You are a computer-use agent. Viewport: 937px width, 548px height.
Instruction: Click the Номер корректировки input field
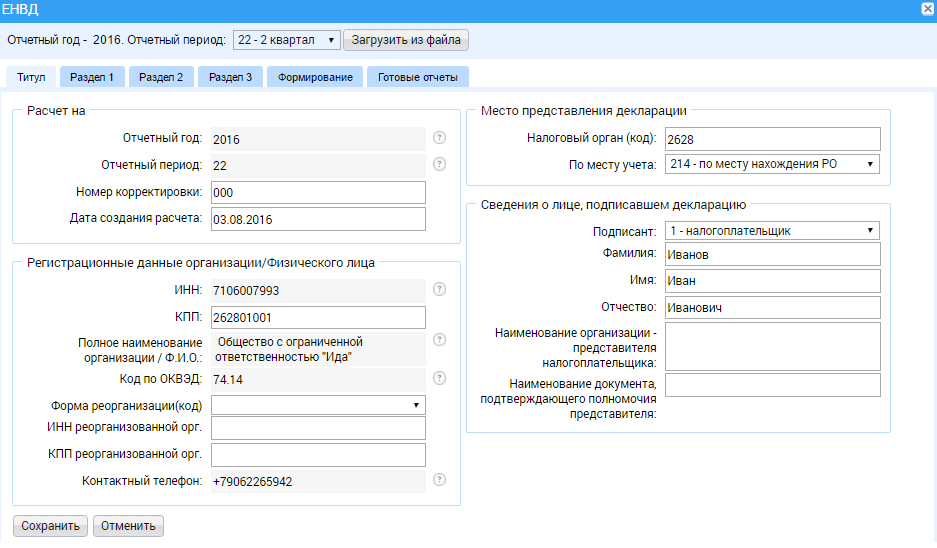click(319, 192)
